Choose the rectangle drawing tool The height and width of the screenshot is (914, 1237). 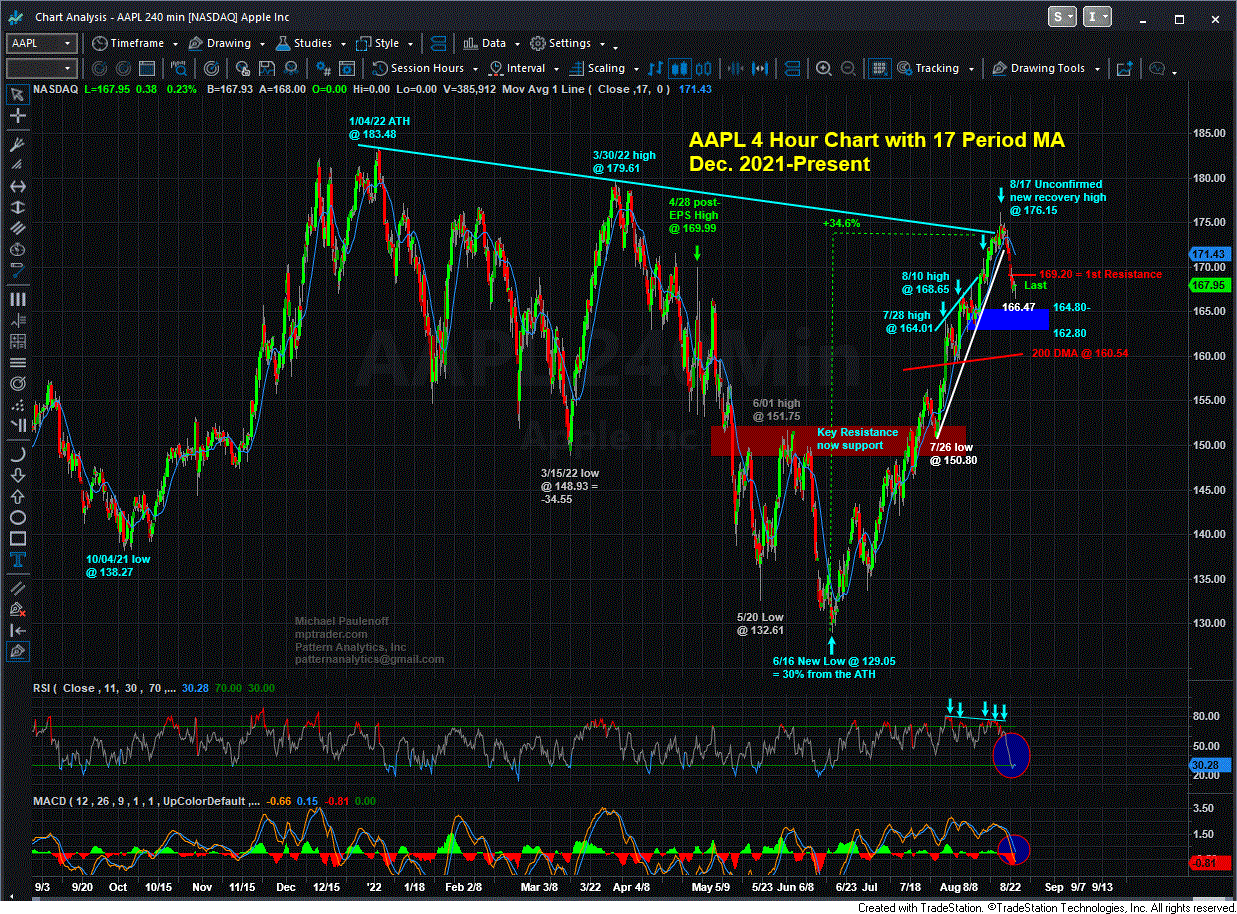pos(17,539)
